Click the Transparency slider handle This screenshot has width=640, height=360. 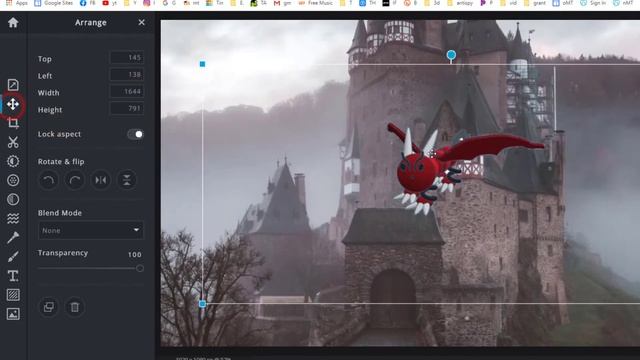[140, 269]
